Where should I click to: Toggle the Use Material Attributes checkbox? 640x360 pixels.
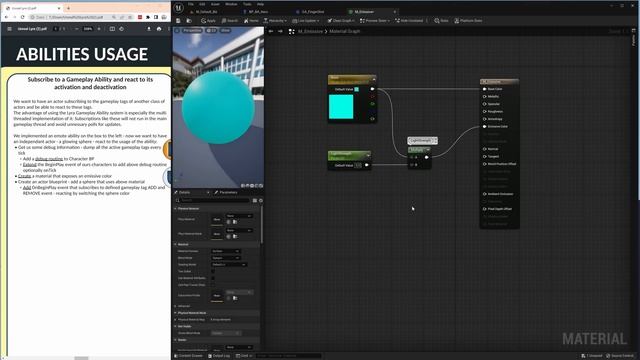pyautogui.click(x=213, y=278)
